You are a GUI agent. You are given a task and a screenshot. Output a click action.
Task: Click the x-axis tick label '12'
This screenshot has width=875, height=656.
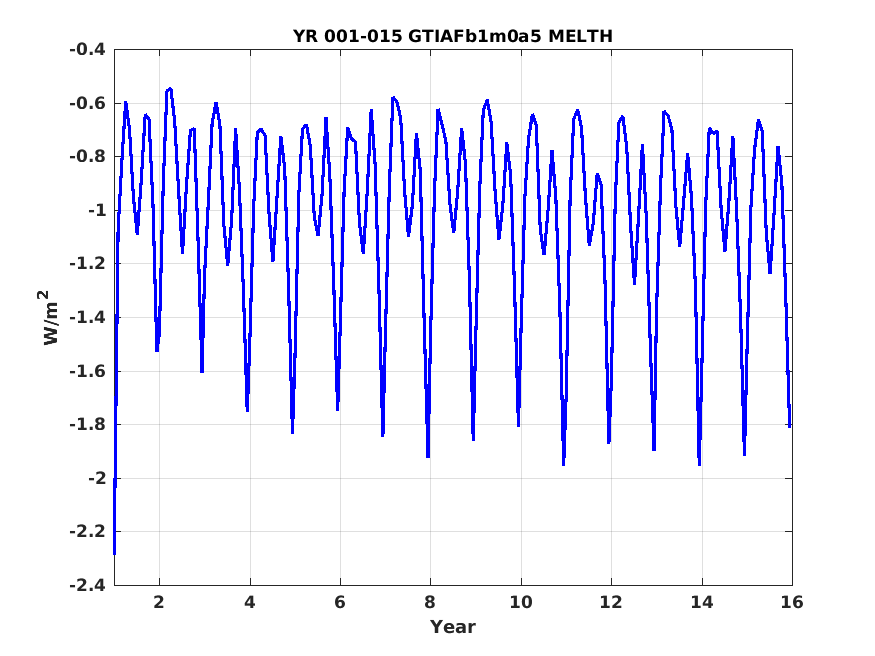pyautogui.click(x=611, y=602)
